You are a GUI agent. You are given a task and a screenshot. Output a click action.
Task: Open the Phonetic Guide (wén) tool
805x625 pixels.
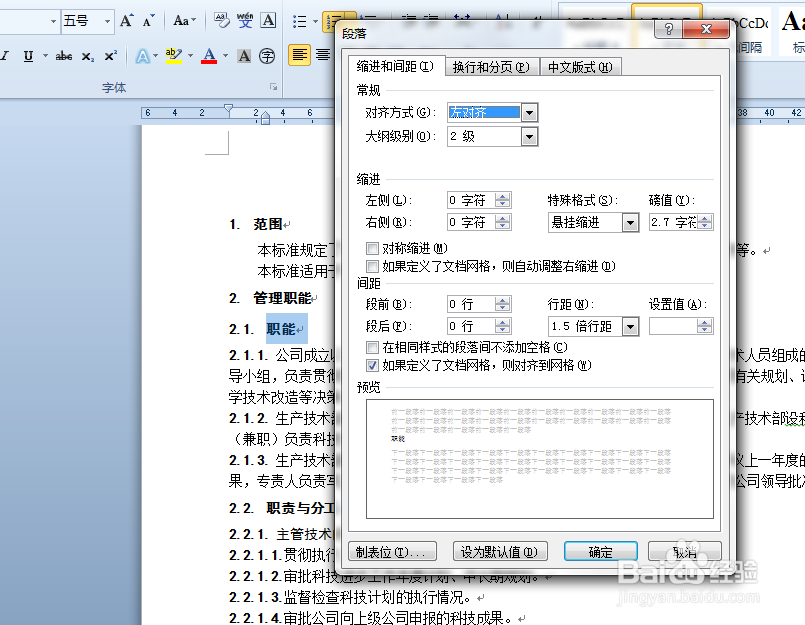tap(245, 21)
